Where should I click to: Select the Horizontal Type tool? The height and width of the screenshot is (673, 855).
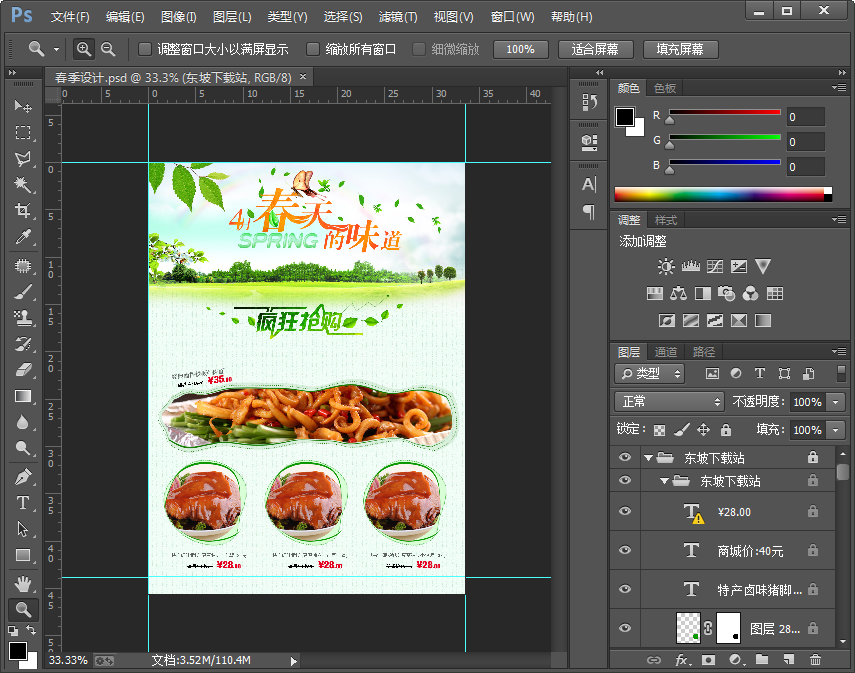click(x=22, y=503)
